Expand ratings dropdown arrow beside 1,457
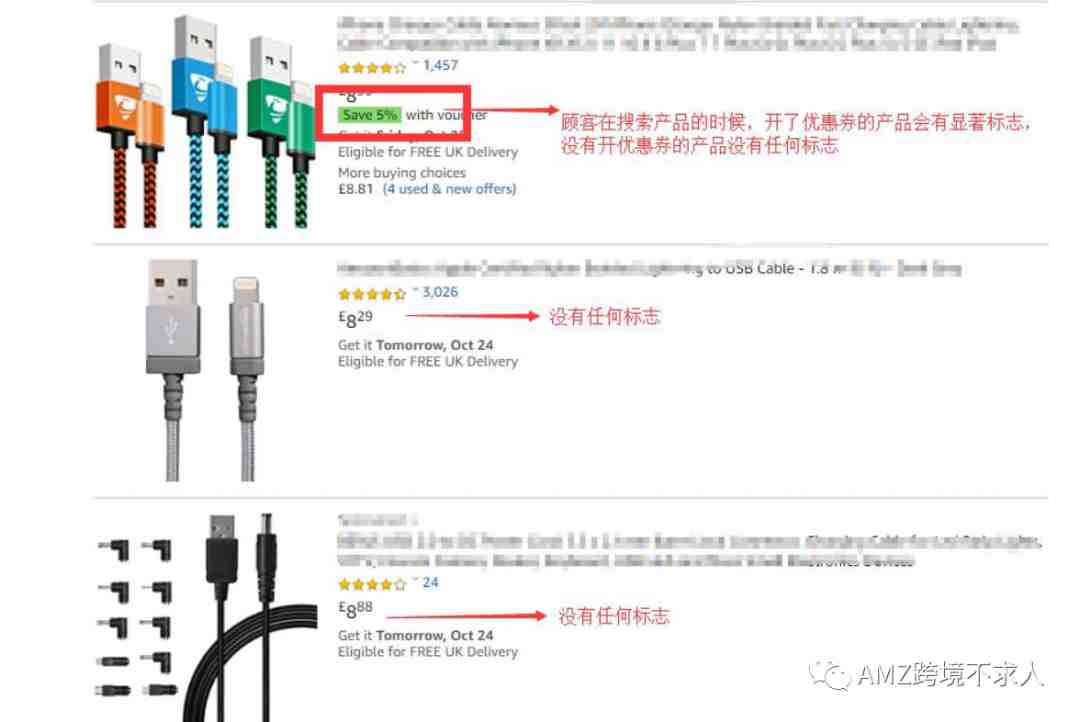 pyautogui.click(x=415, y=63)
